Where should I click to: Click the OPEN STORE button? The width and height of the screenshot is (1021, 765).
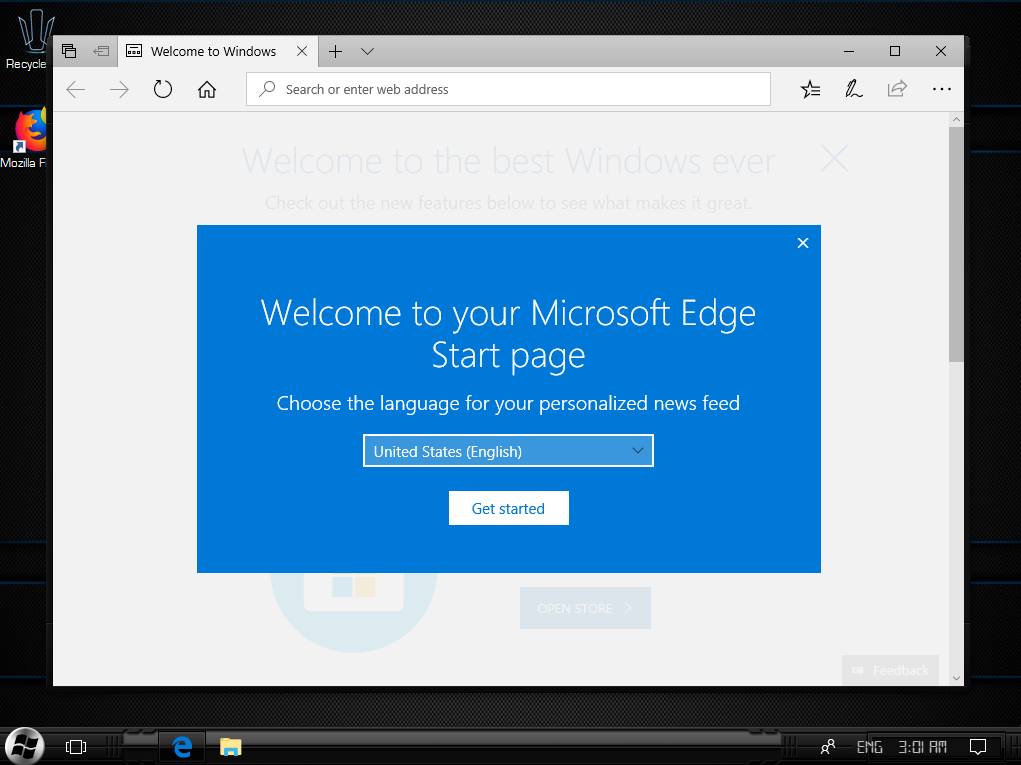585,608
